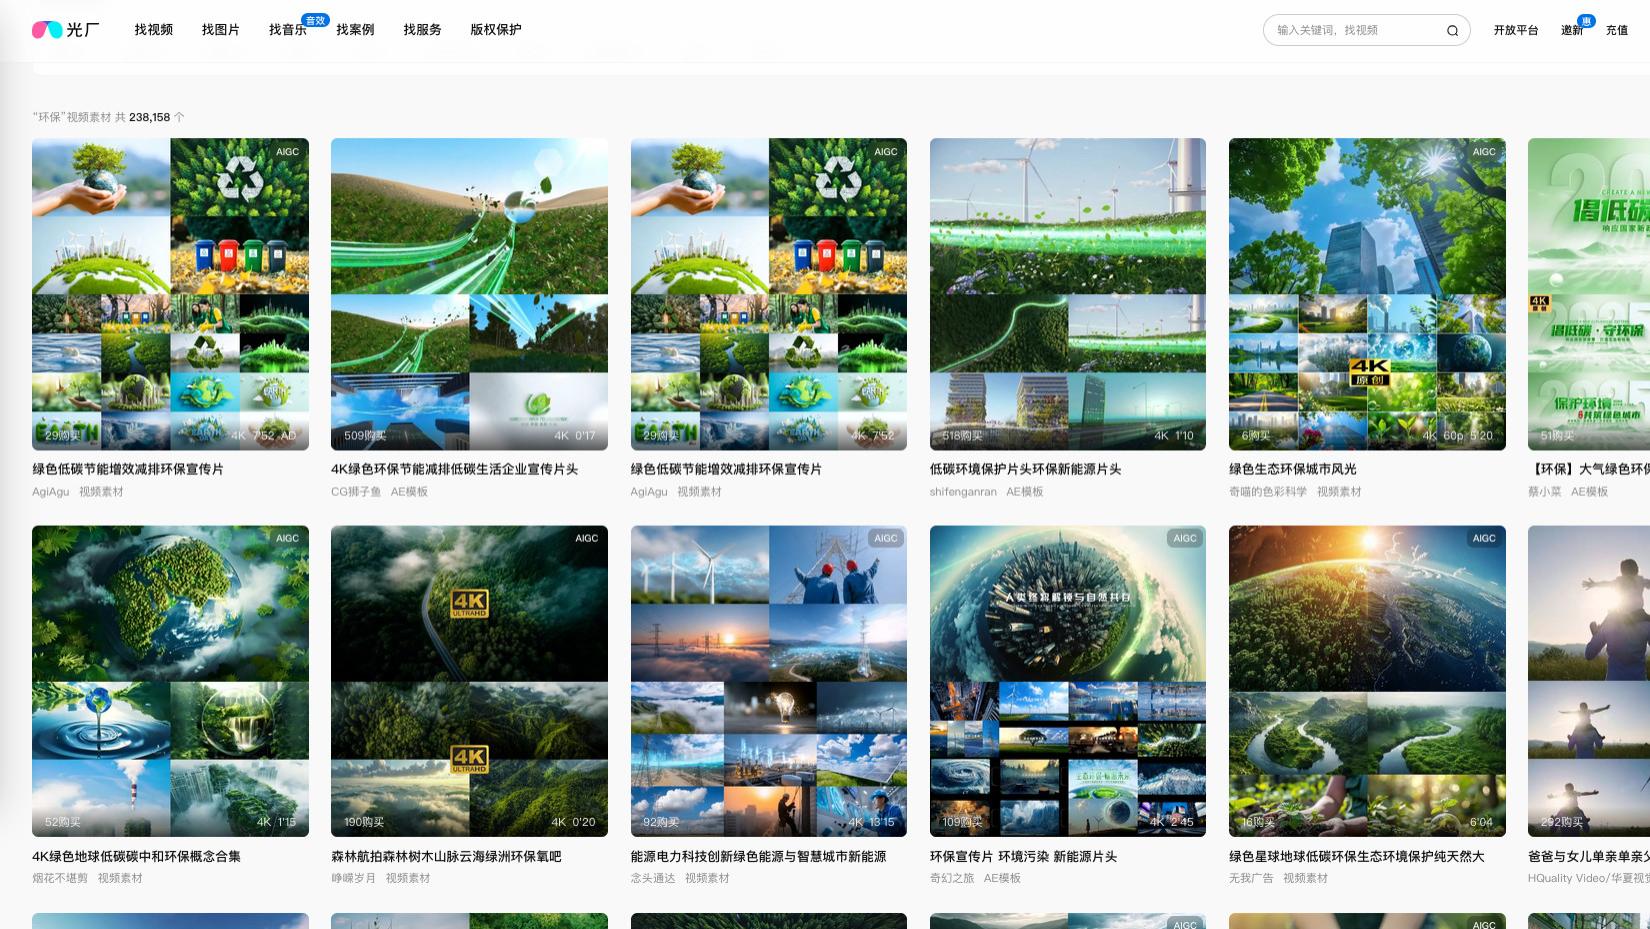Visit author HQuality Video
Viewport: 1650px width, 929px height.
1567,879
